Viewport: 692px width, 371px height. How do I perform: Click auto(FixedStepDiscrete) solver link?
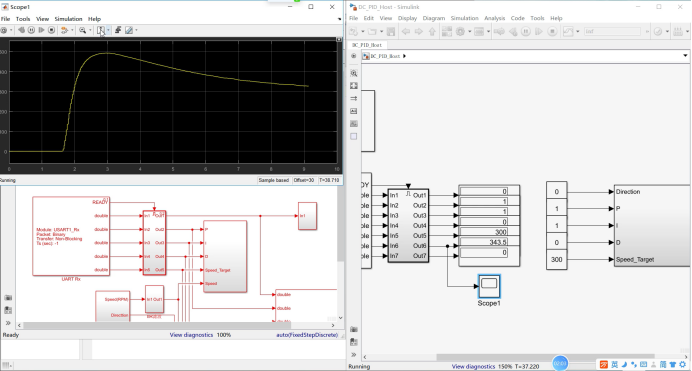coord(307,335)
